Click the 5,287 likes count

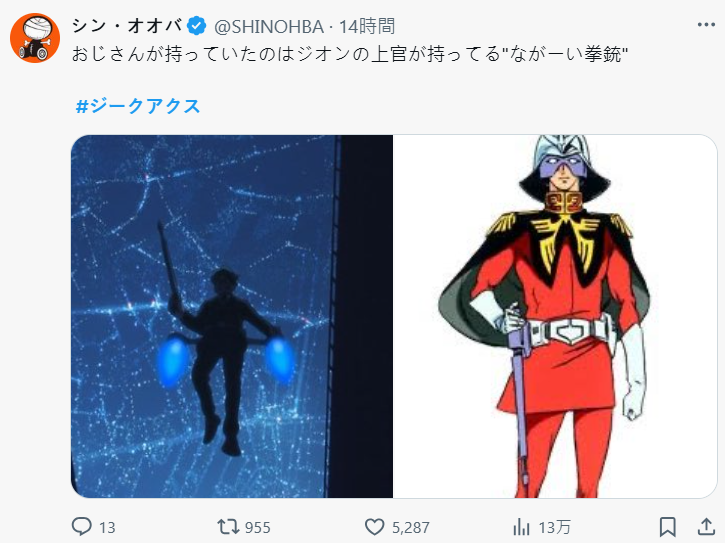[411, 527]
